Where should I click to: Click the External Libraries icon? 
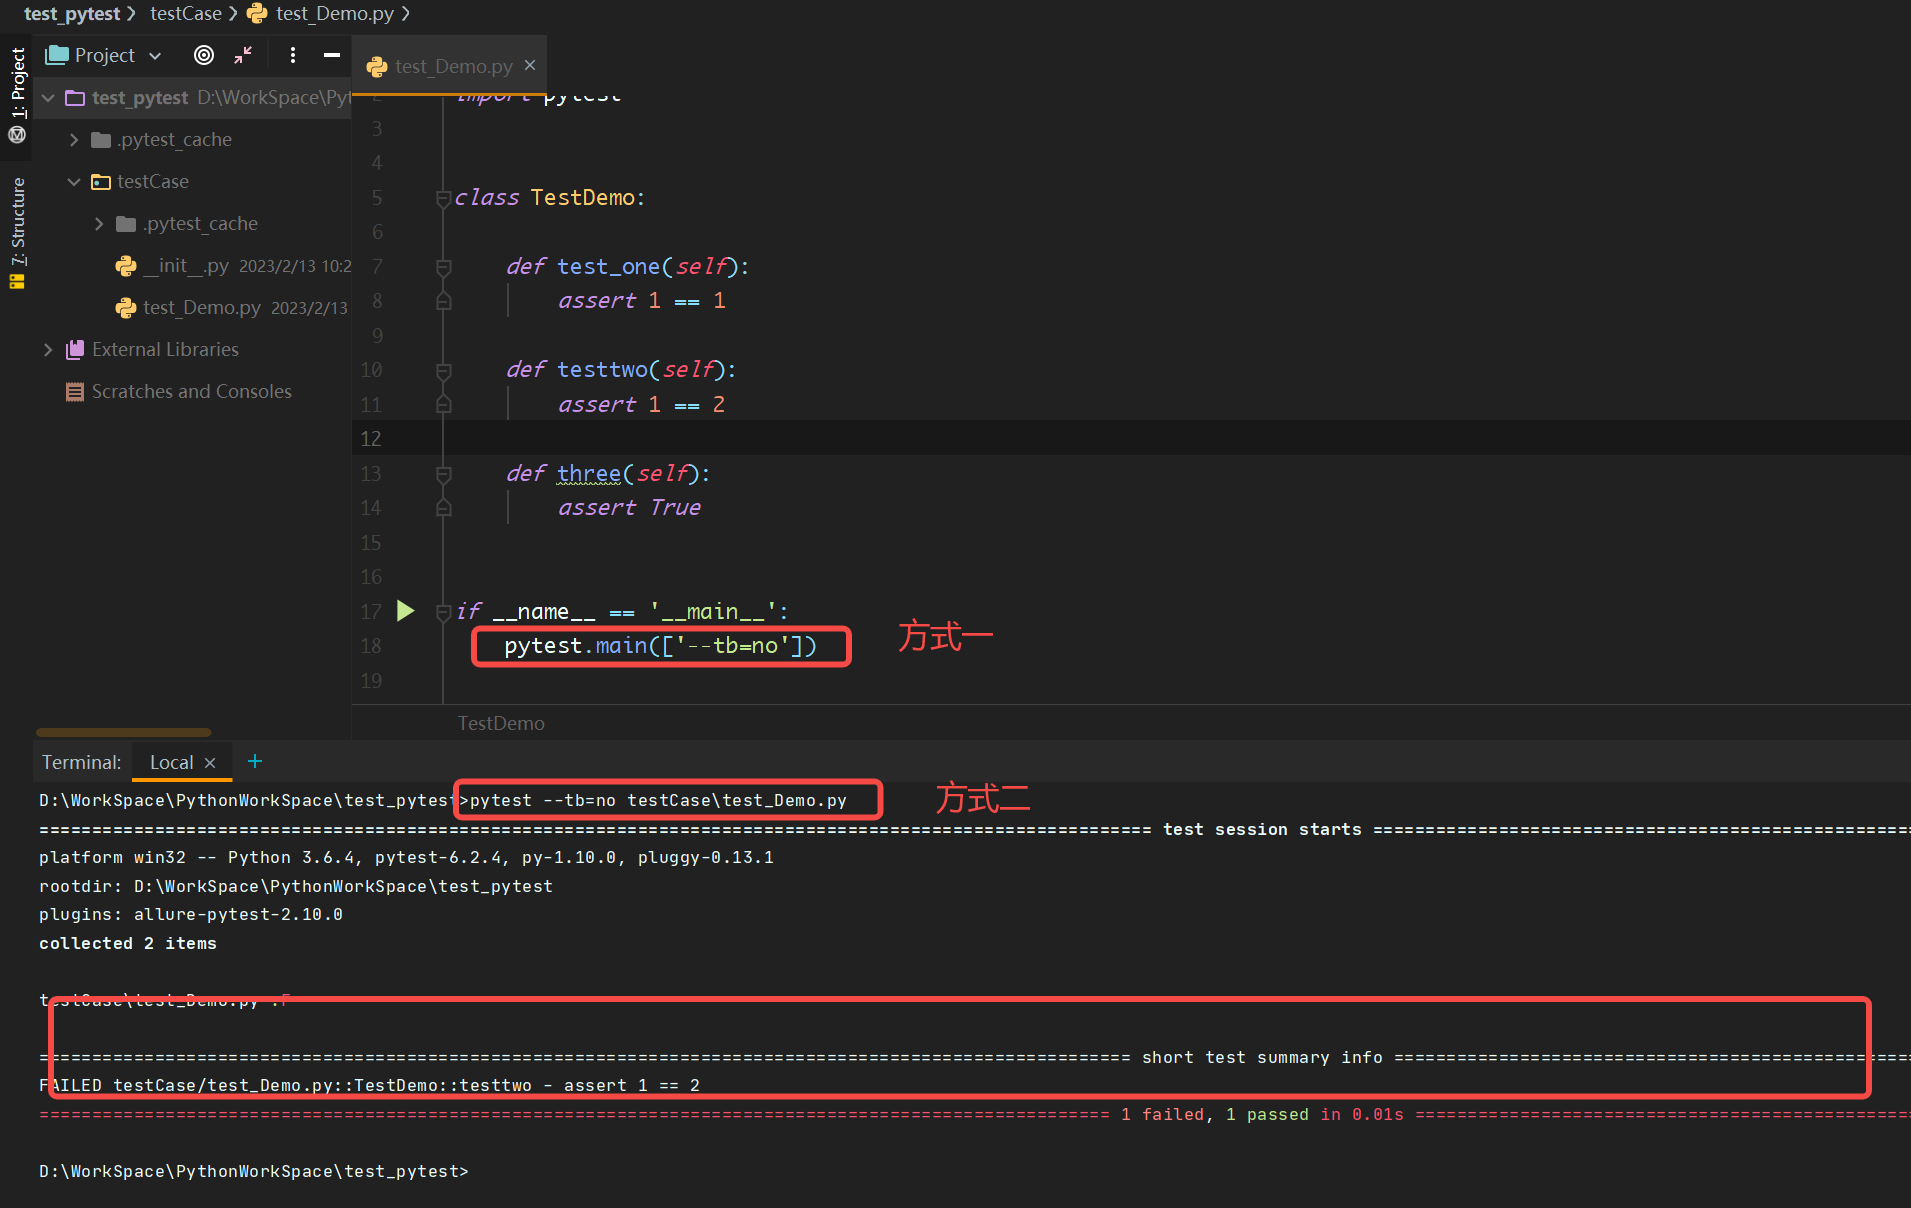(x=75, y=349)
